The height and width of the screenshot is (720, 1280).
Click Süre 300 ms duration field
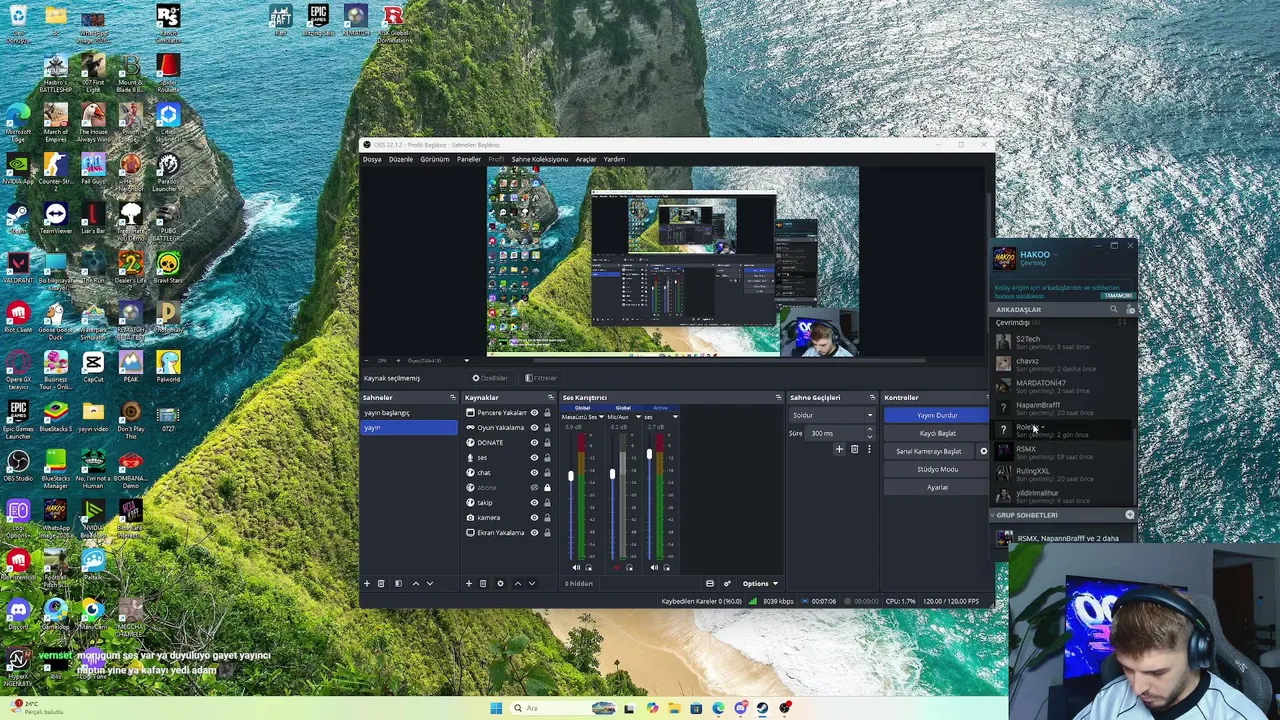[838, 433]
